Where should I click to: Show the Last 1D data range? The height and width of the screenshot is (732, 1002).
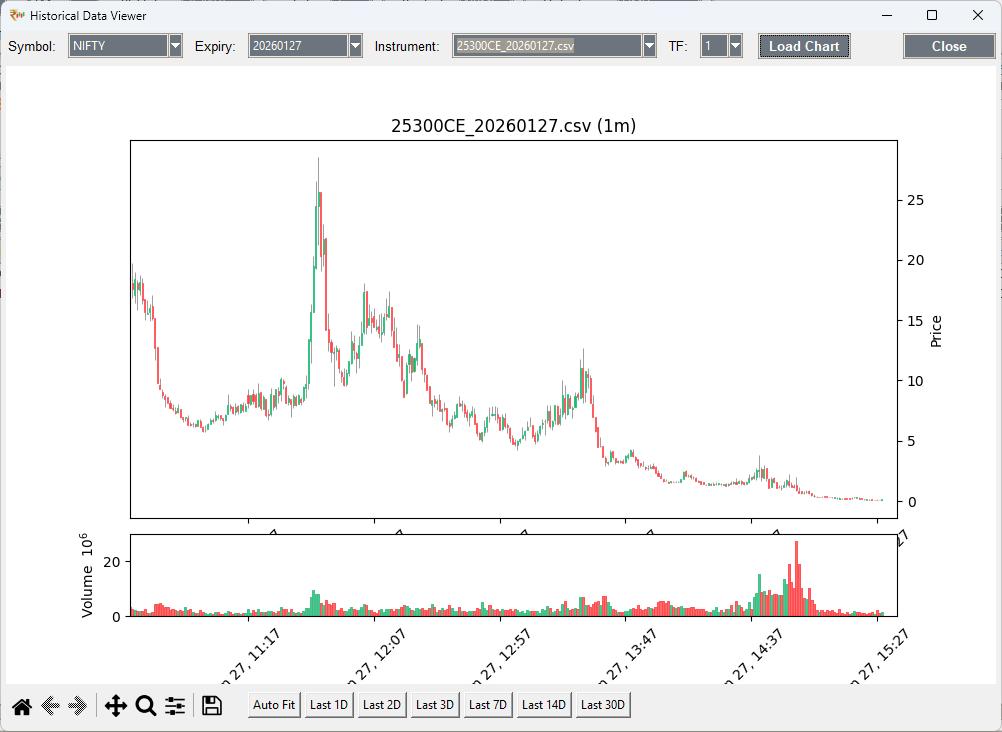(328, 704)
